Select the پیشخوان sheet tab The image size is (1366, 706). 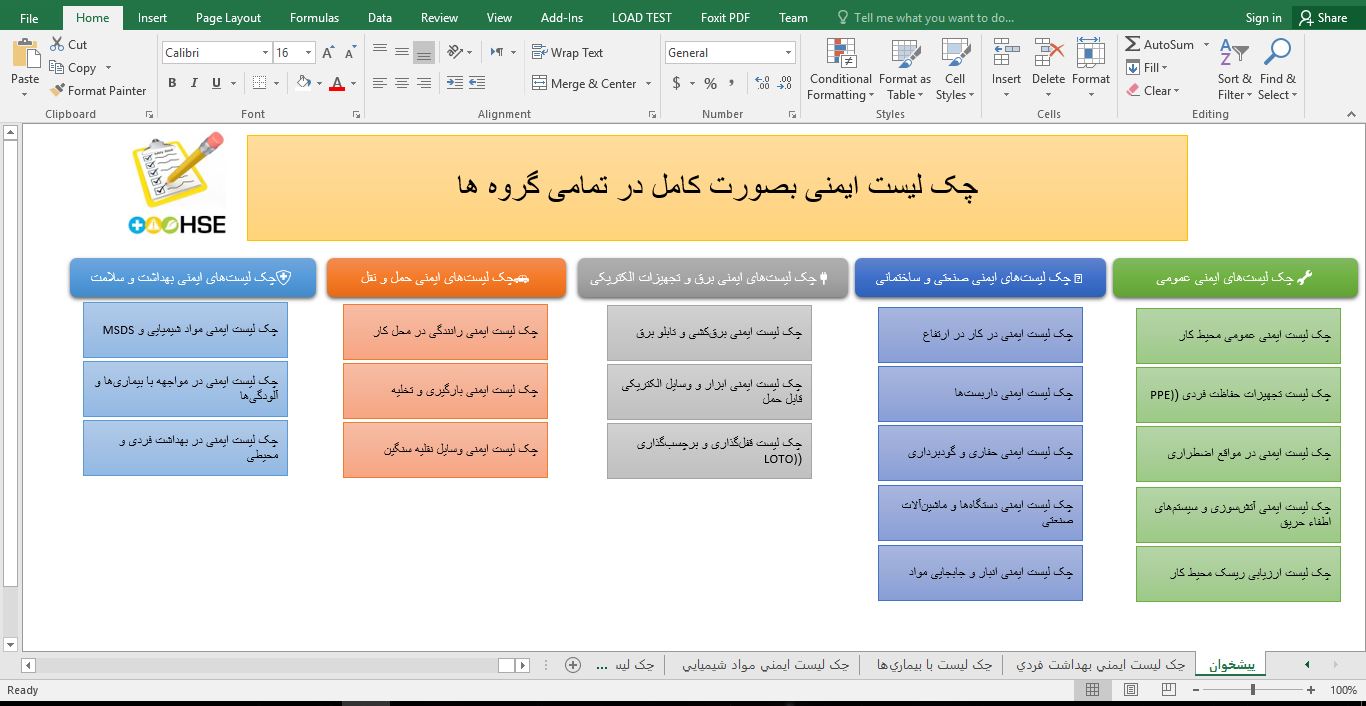(x=1231, y=665)
